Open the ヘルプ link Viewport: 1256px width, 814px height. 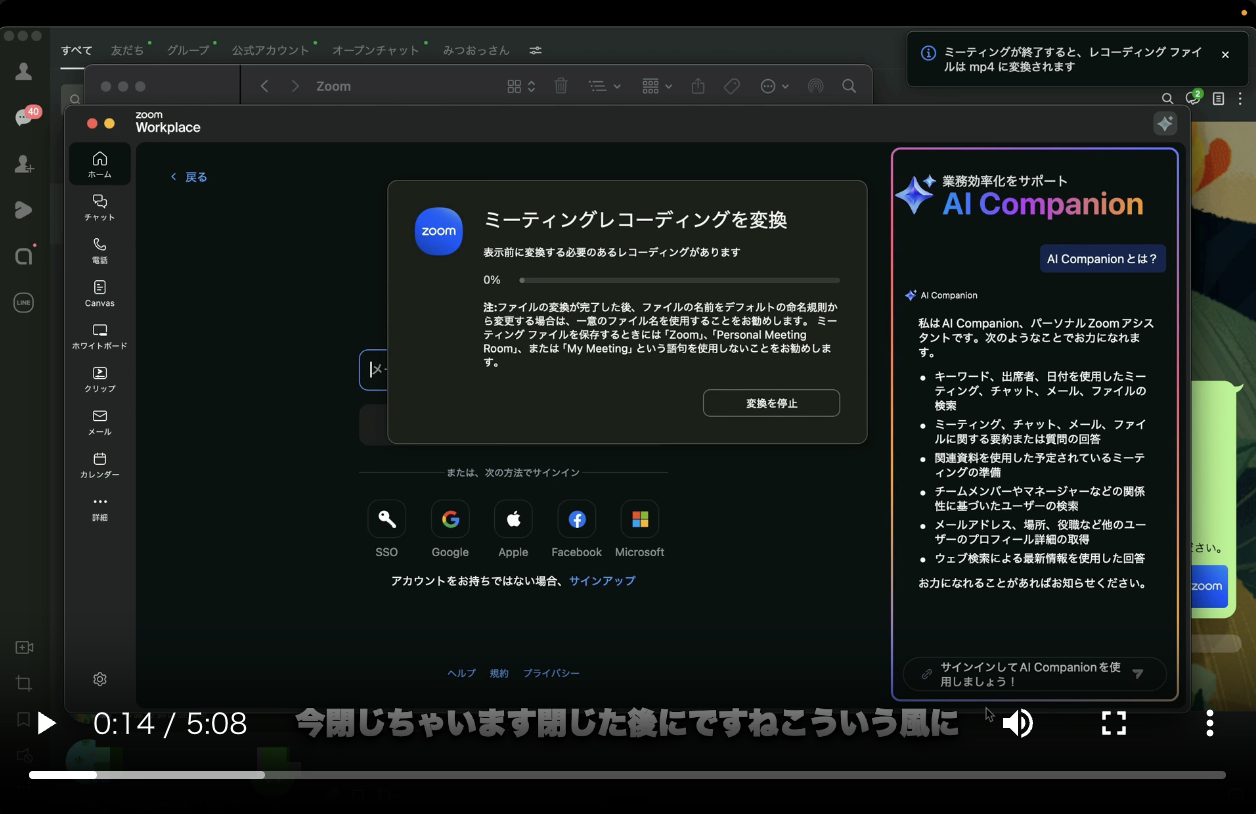click(461, 674)
